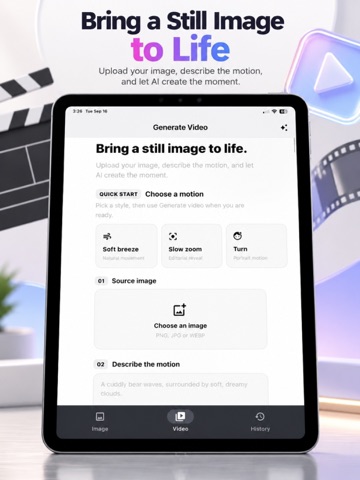Click the wind icon on Soft breeze

click(x=107, y=236)
